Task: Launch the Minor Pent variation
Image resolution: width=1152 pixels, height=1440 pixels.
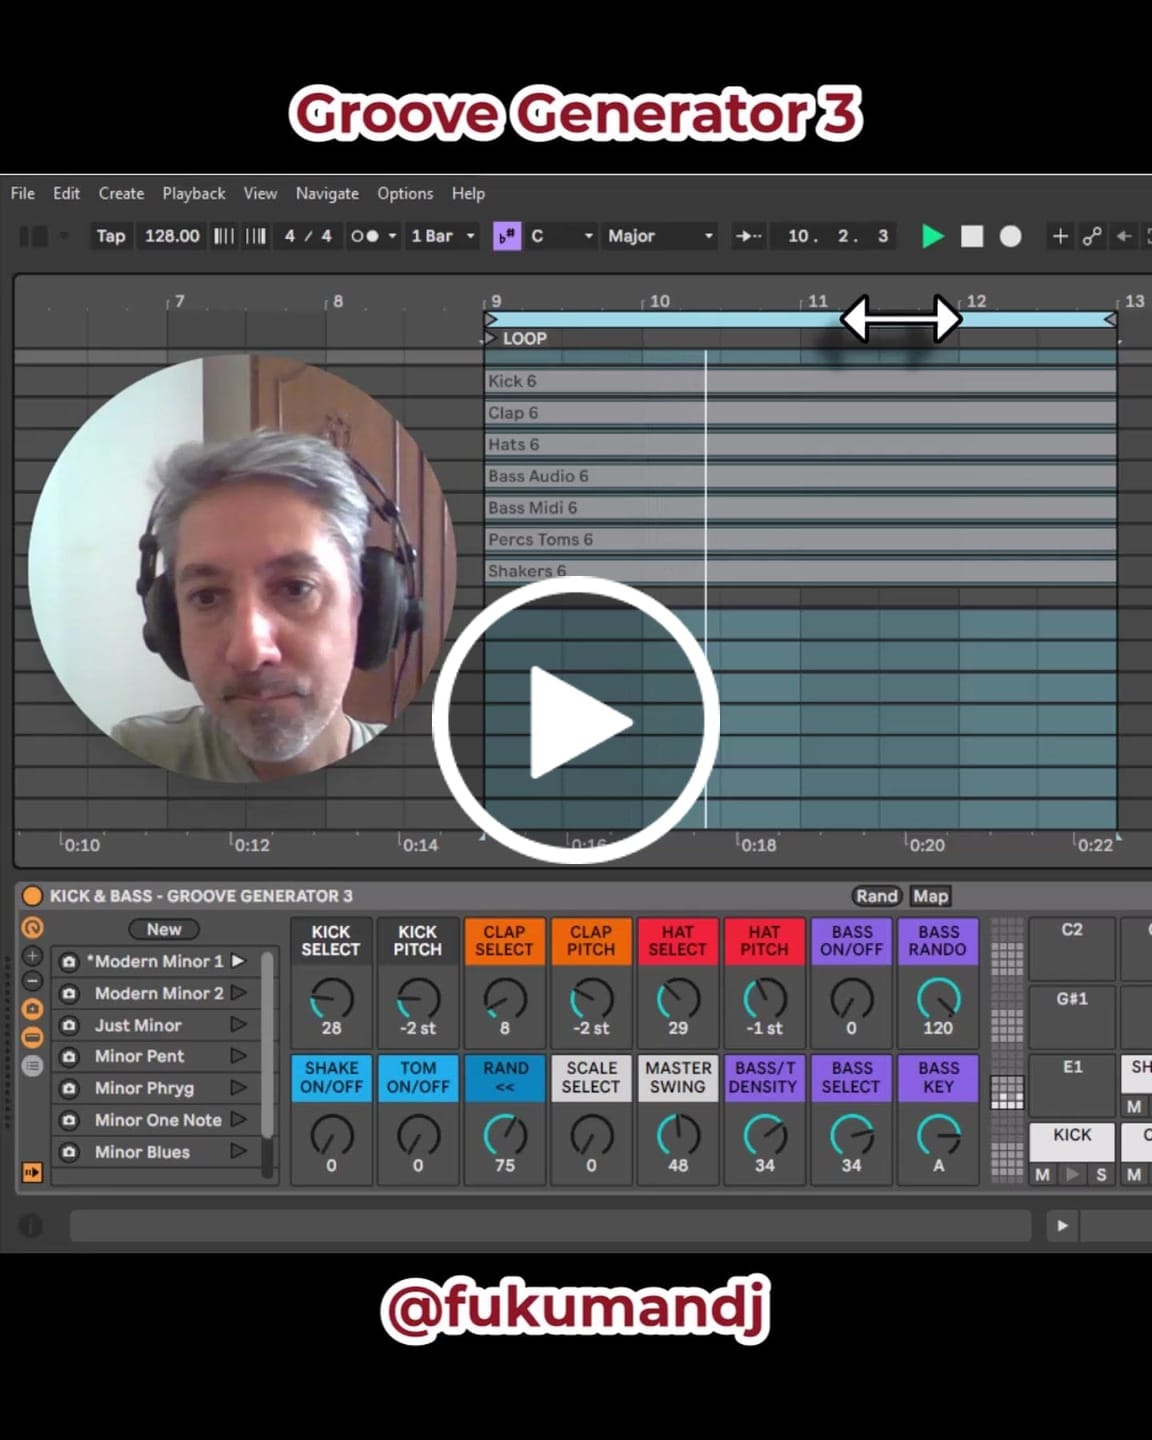Action: (x=238, y=1056)
